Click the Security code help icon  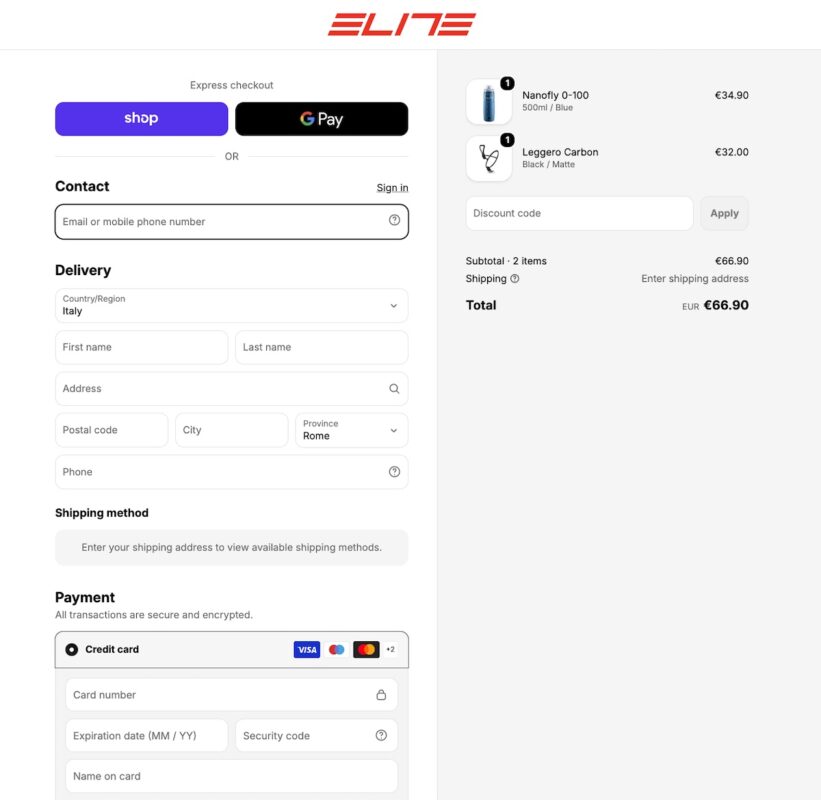[x=381, y=735]
